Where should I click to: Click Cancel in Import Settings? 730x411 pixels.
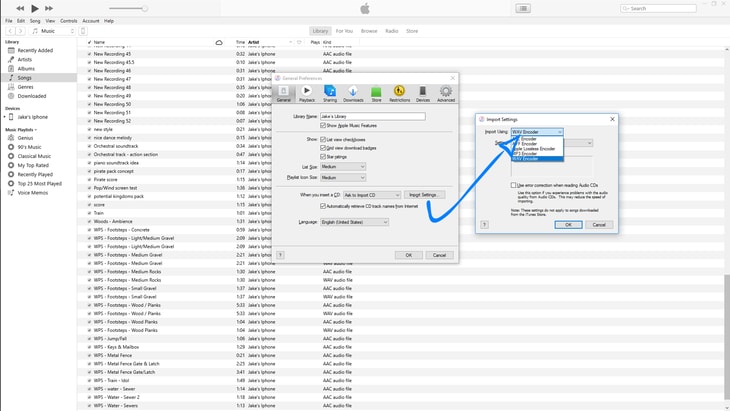coord(599,225)
